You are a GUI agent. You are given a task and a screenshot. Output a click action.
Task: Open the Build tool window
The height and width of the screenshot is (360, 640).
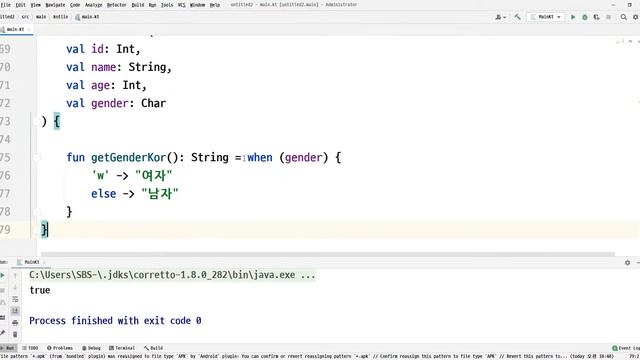coord(153,348)
